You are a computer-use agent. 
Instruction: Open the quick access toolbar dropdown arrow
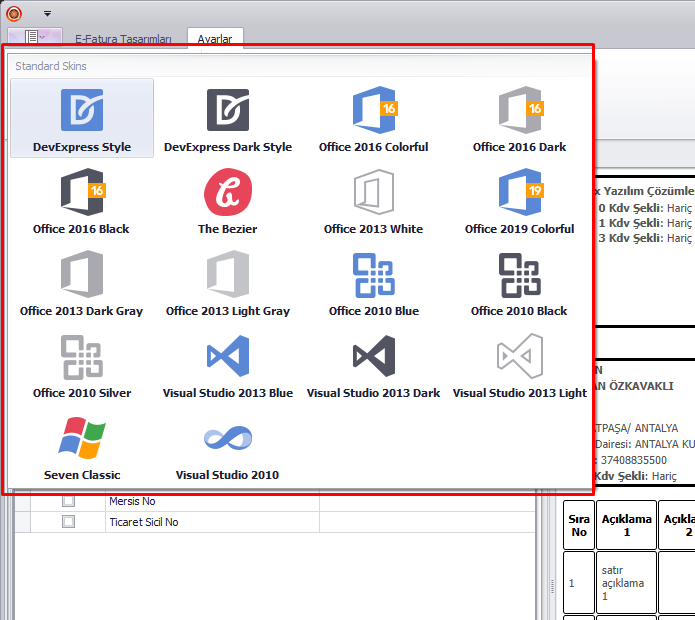47,14
